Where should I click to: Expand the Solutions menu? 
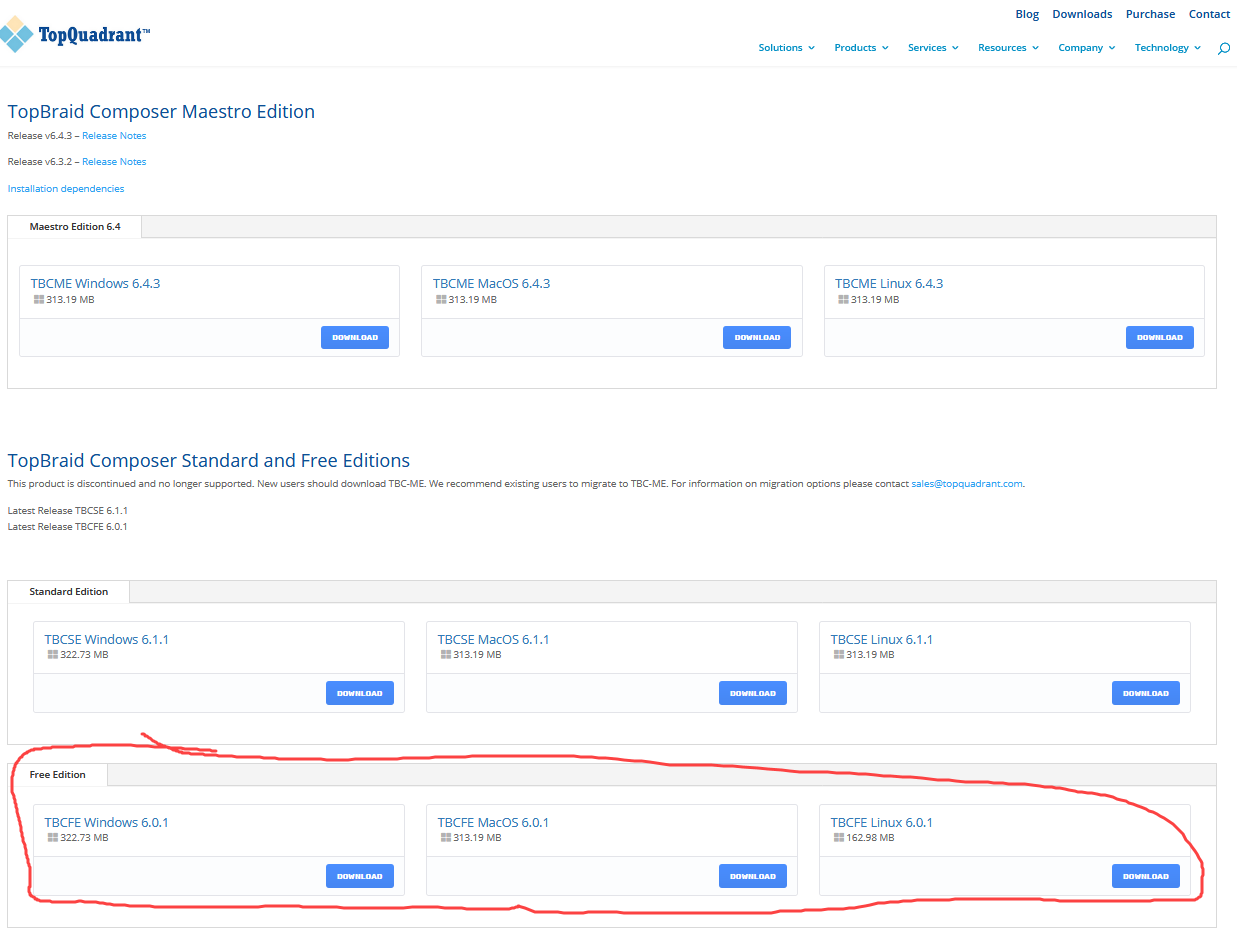[x=786, y=48]
